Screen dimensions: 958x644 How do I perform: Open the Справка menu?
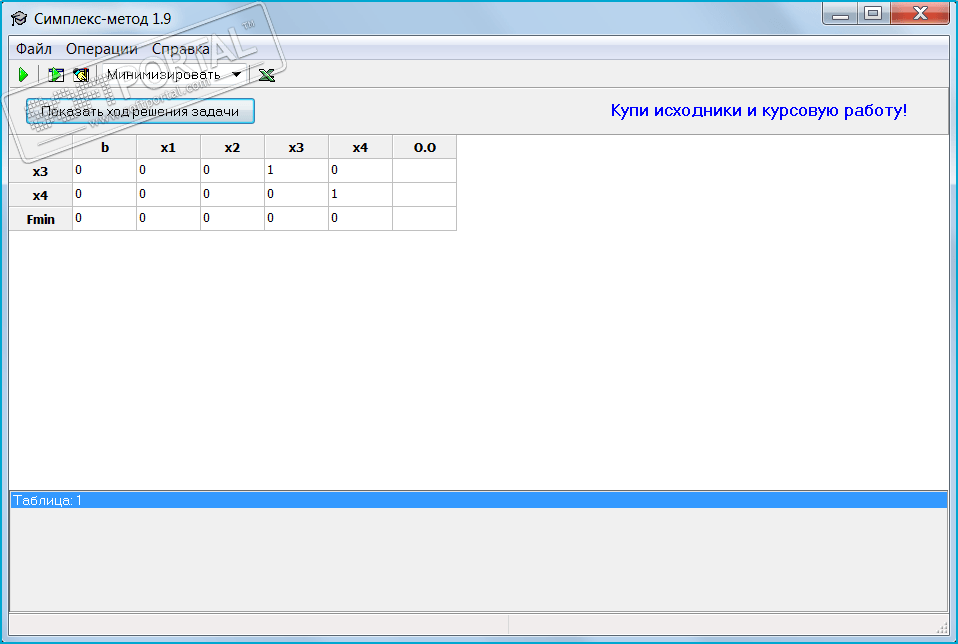click(180, 49)
